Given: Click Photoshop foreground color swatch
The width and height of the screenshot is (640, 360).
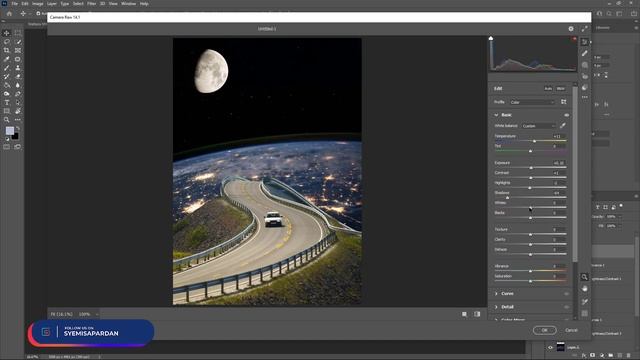Looking at the screenshot, I should [x=9, y=131].
